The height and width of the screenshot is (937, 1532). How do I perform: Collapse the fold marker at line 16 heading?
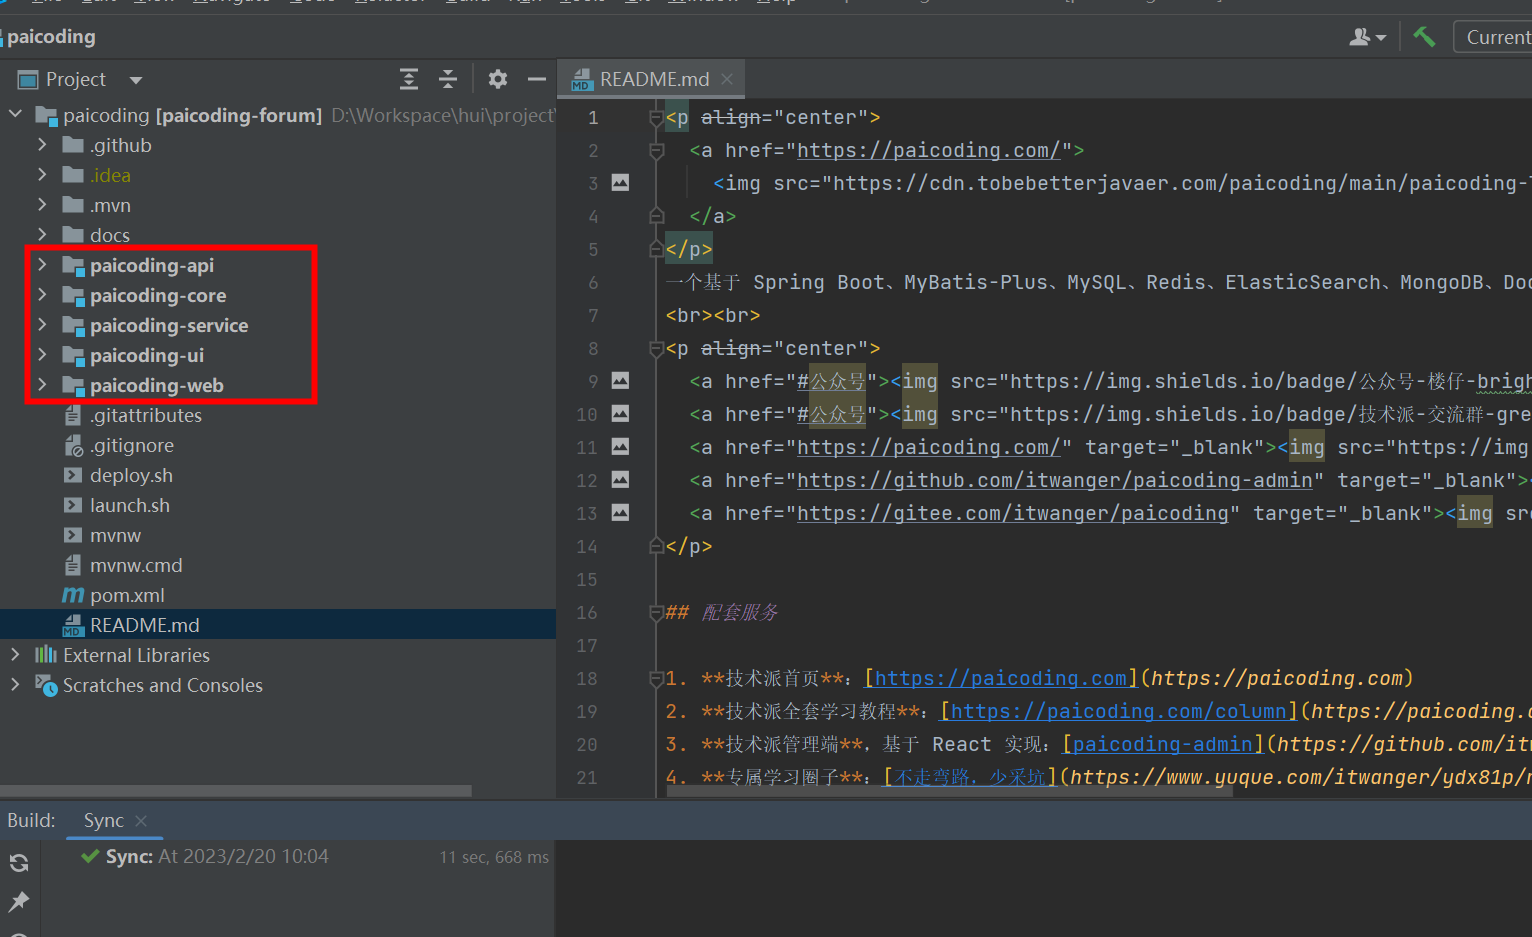point(657,613)
